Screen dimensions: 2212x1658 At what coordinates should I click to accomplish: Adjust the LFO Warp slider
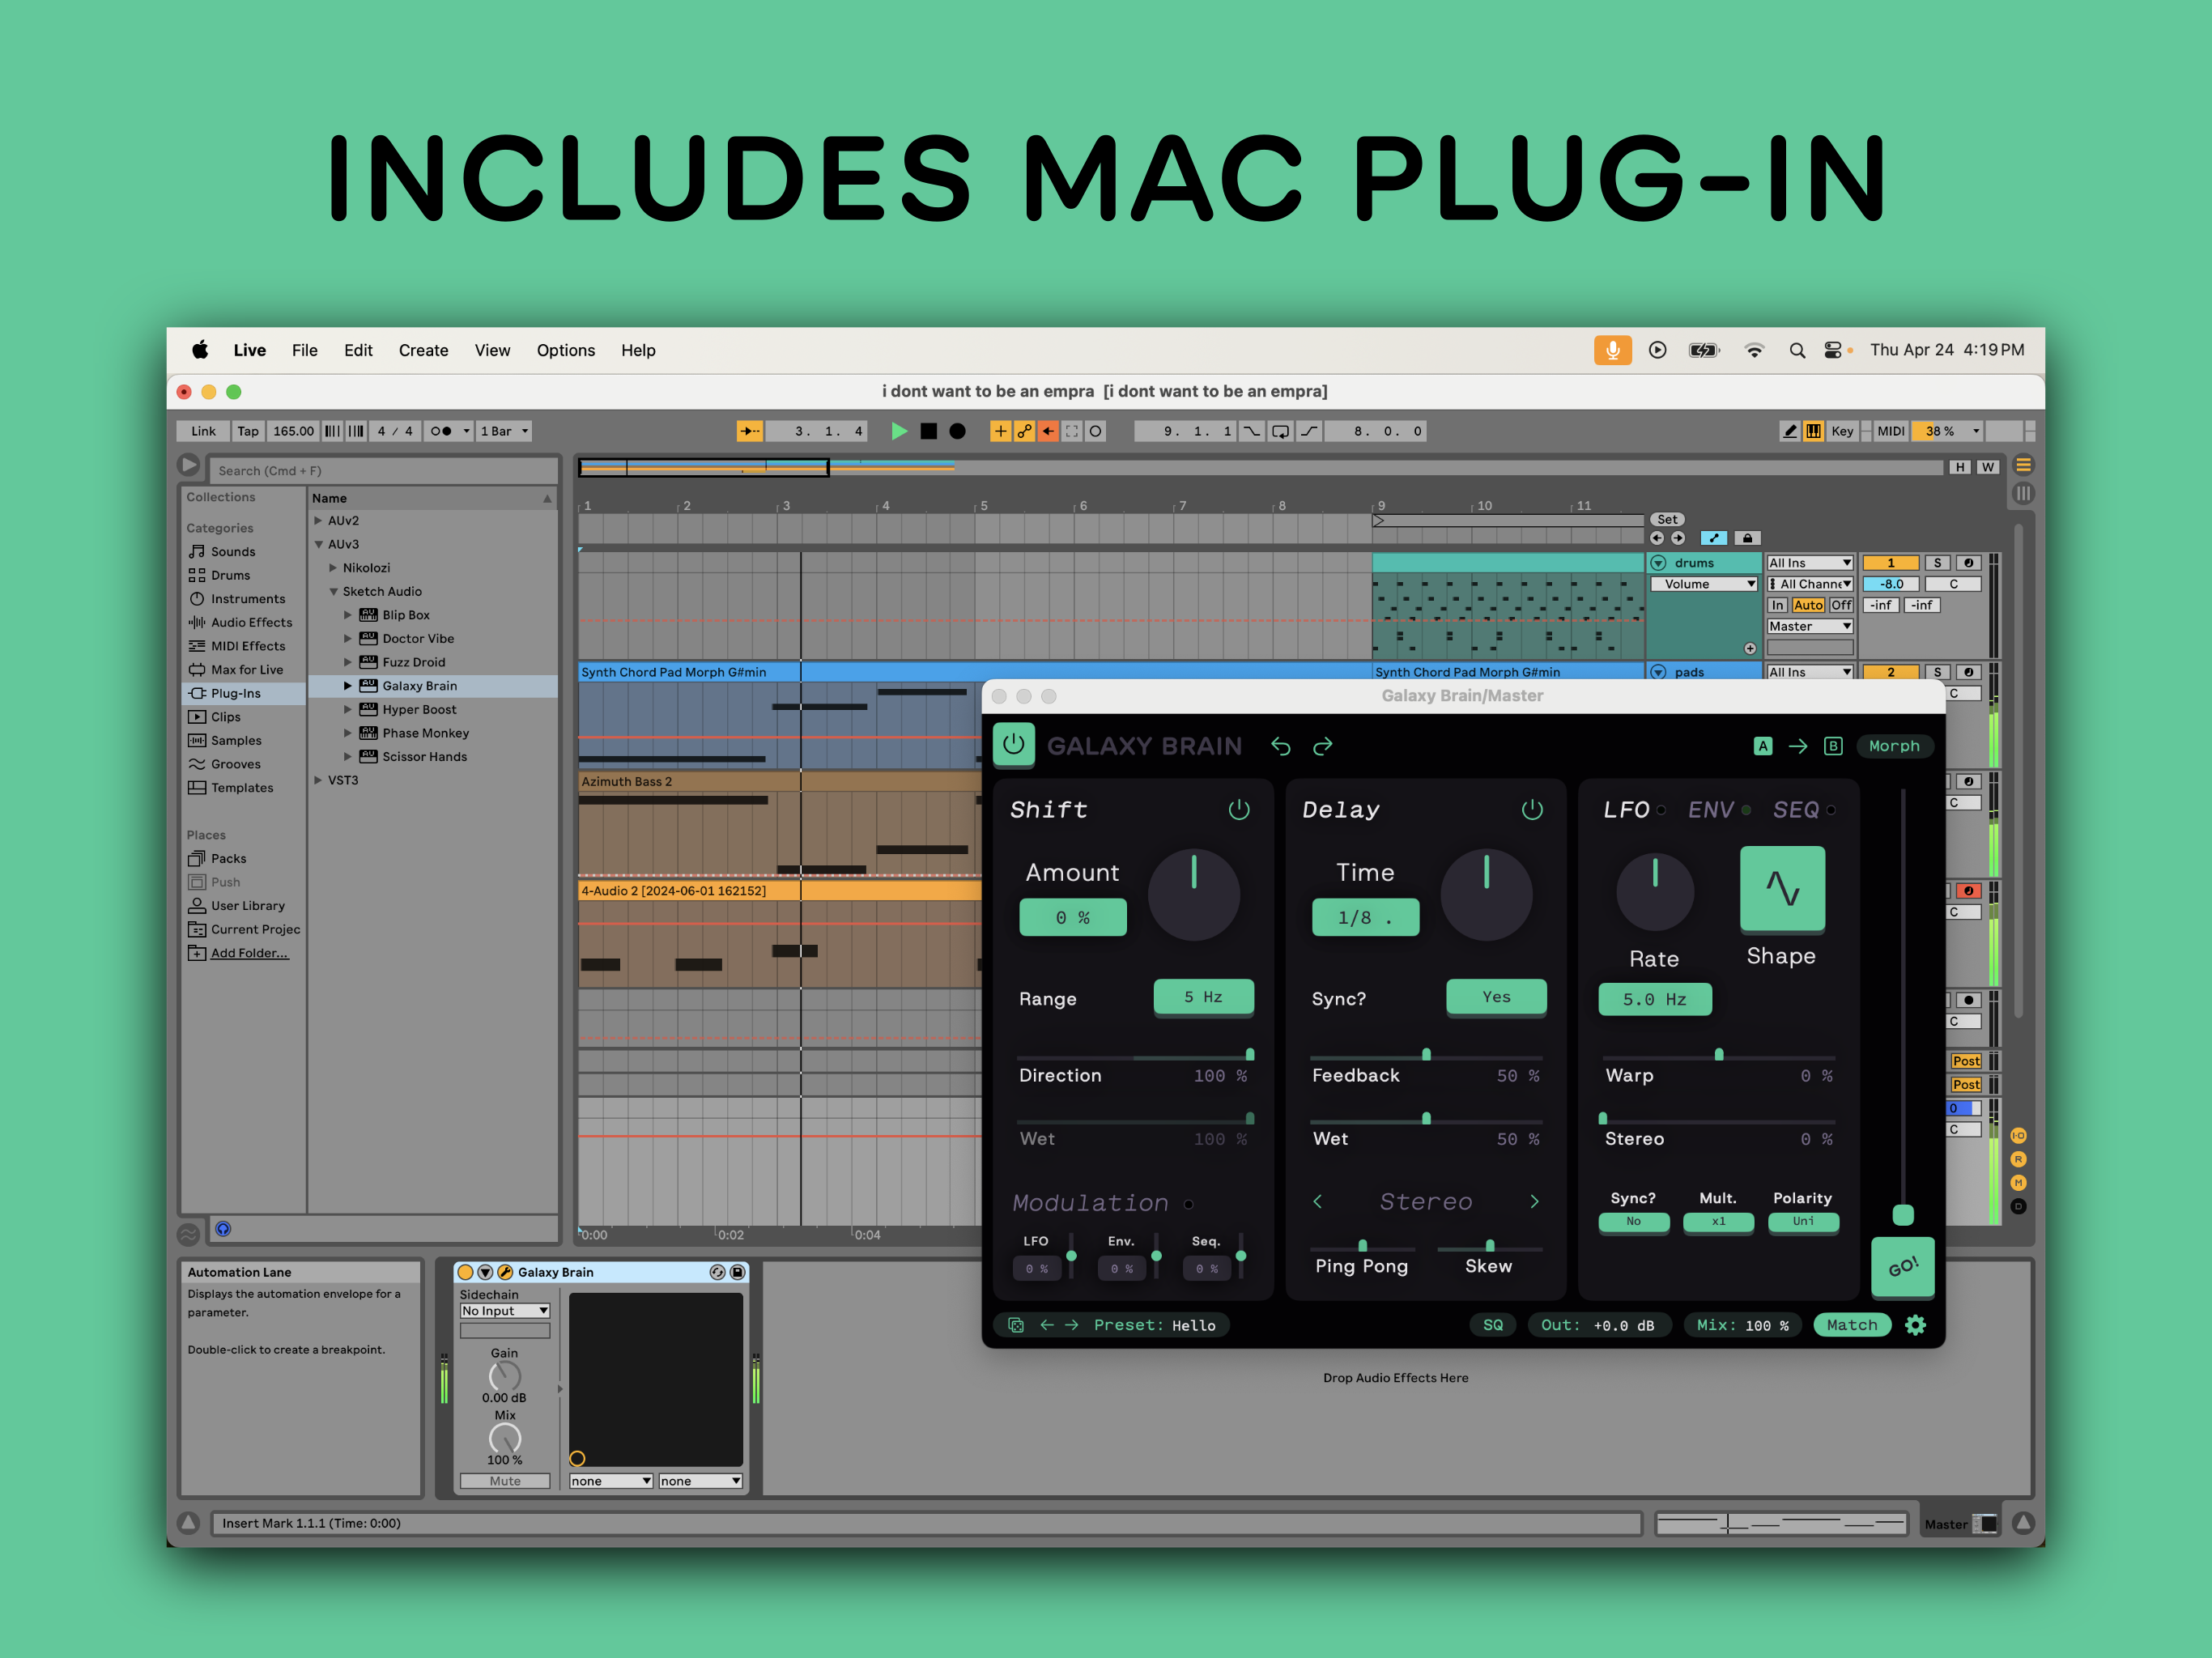[1718, 1055]
